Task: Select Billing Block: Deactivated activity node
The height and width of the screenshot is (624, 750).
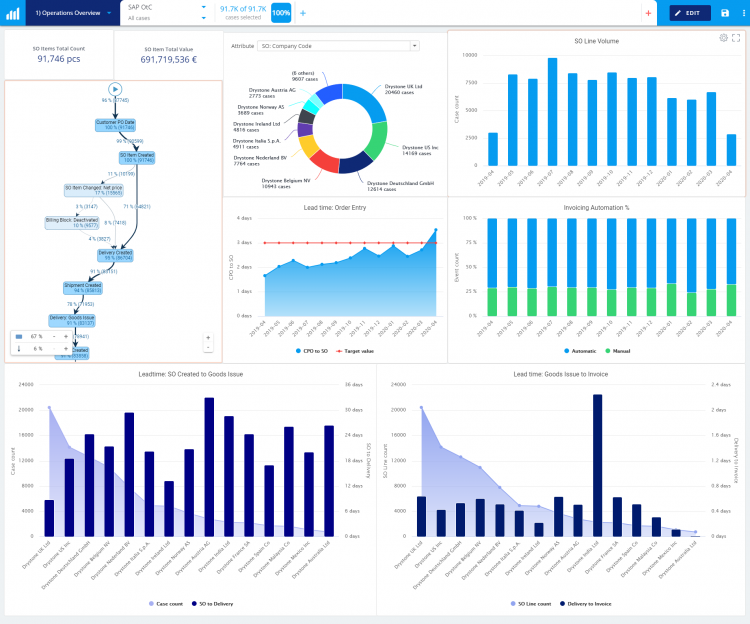Action: (x=72, y=223)
